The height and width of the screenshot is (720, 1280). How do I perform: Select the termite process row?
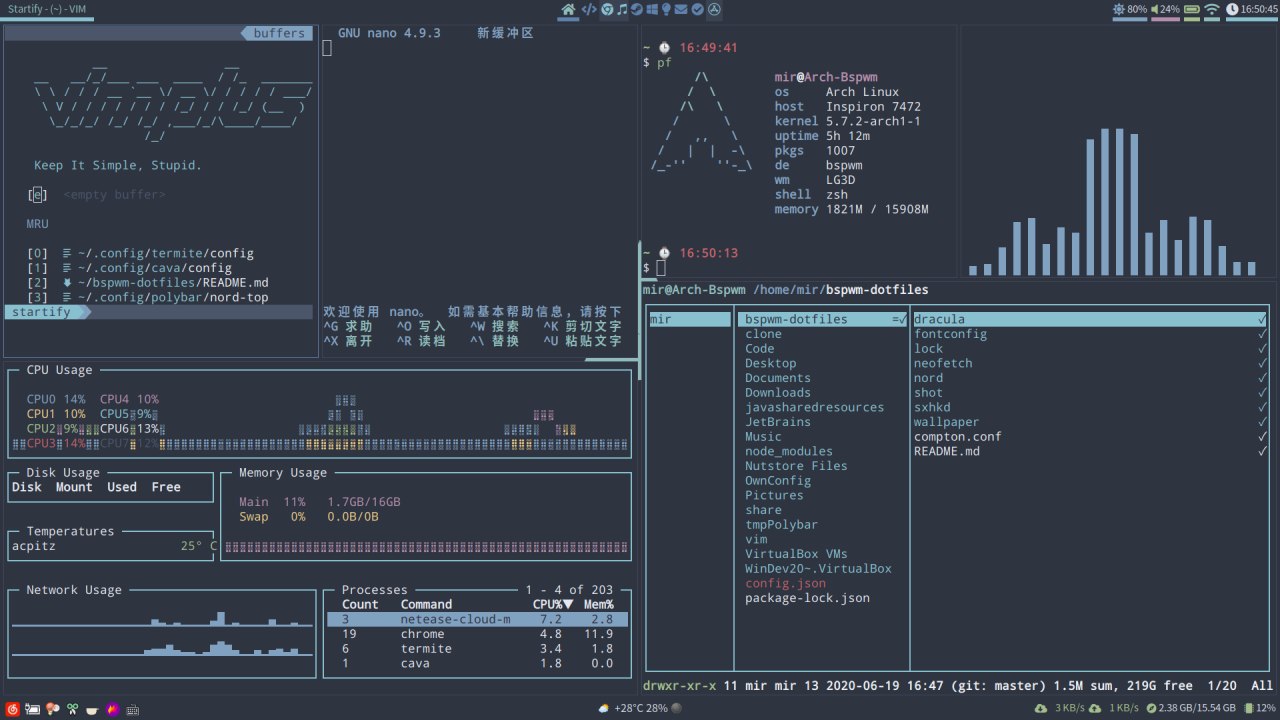(x=478, y=648)
